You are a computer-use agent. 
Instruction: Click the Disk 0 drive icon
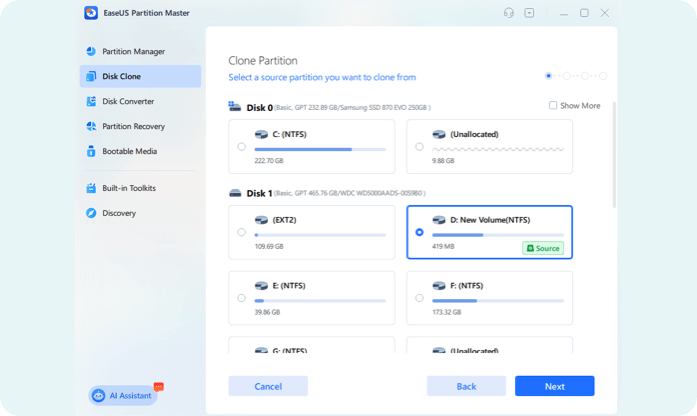click(235, 106)
